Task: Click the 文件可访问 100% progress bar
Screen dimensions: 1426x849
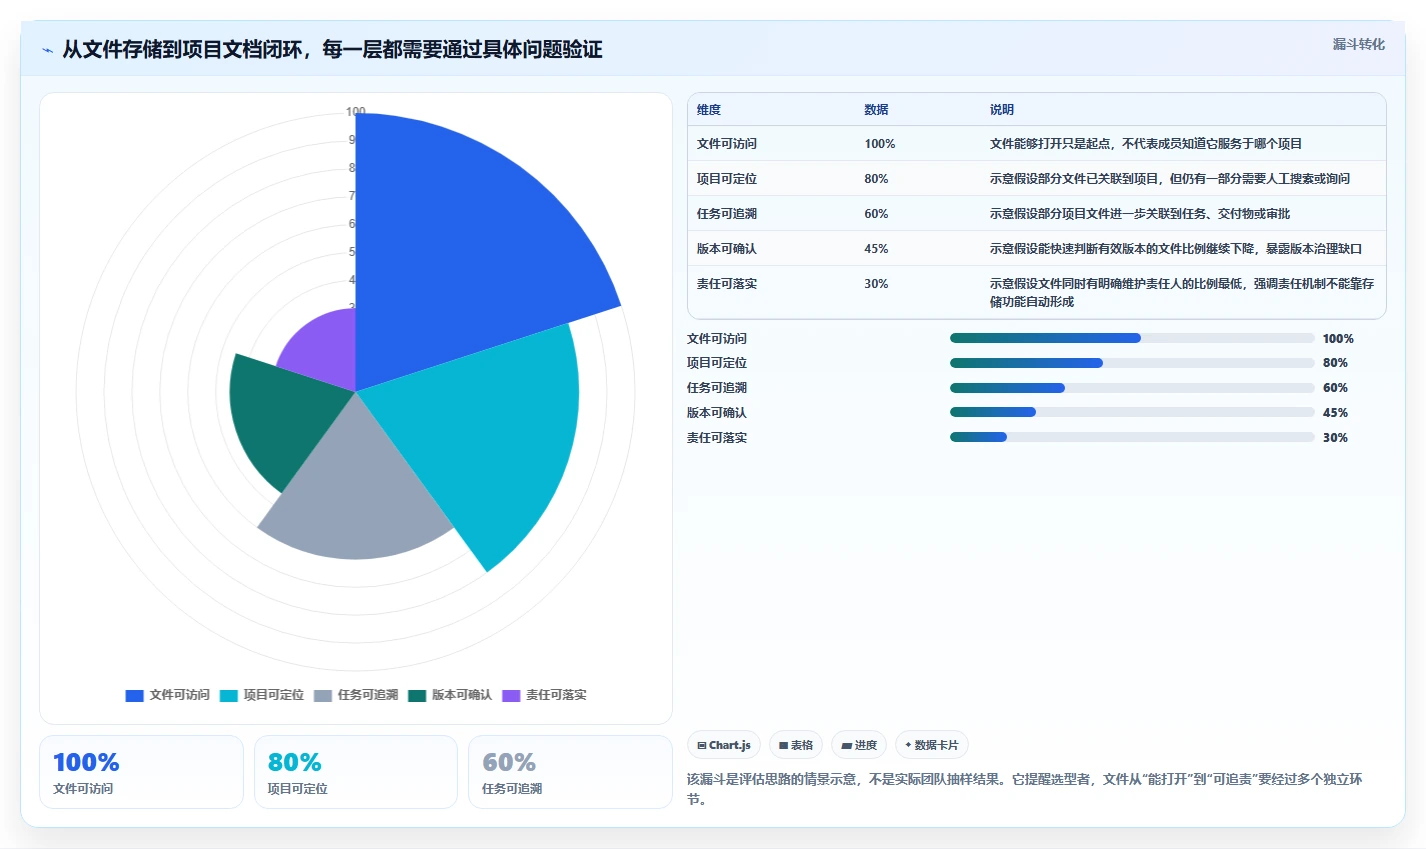Action: (1132, 338)
